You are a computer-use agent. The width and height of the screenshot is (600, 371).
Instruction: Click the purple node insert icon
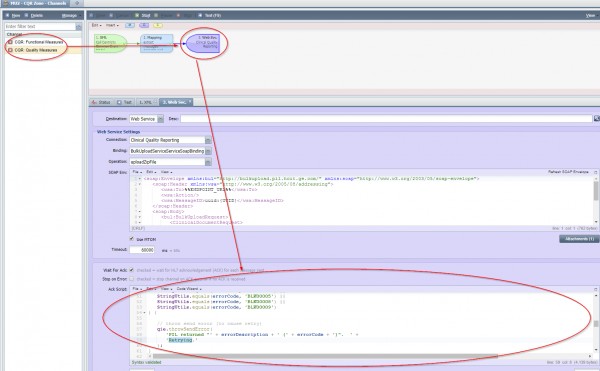[144, 25]
